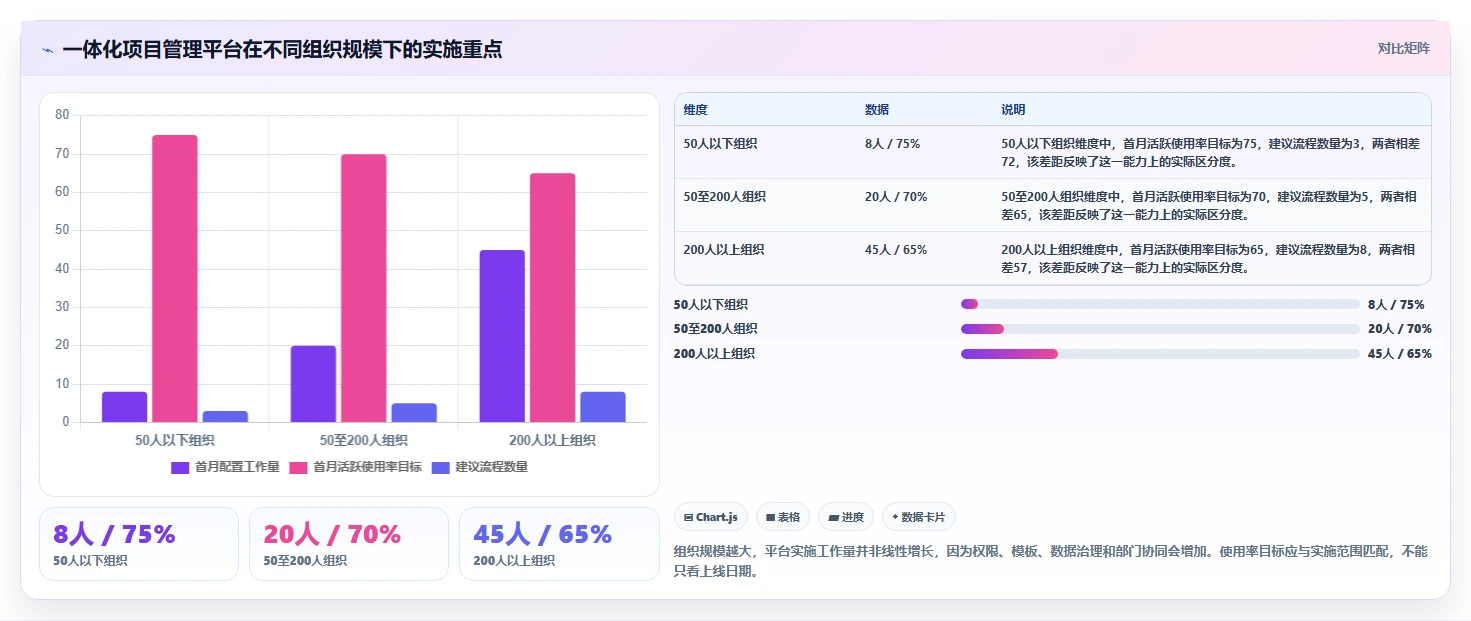Click table cell 200人以上组织

coord(724,250)
